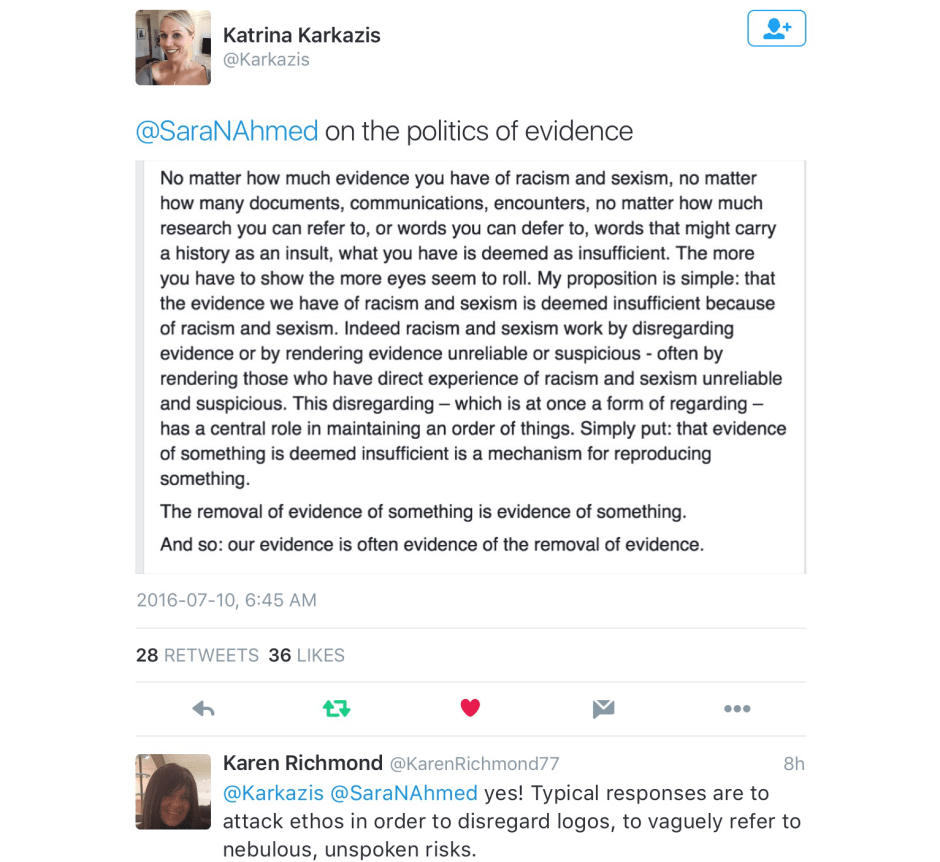The height and width of the screenshot is (862, 940).
Task: Open the three-dot more options menu
Action: point(737,709)
